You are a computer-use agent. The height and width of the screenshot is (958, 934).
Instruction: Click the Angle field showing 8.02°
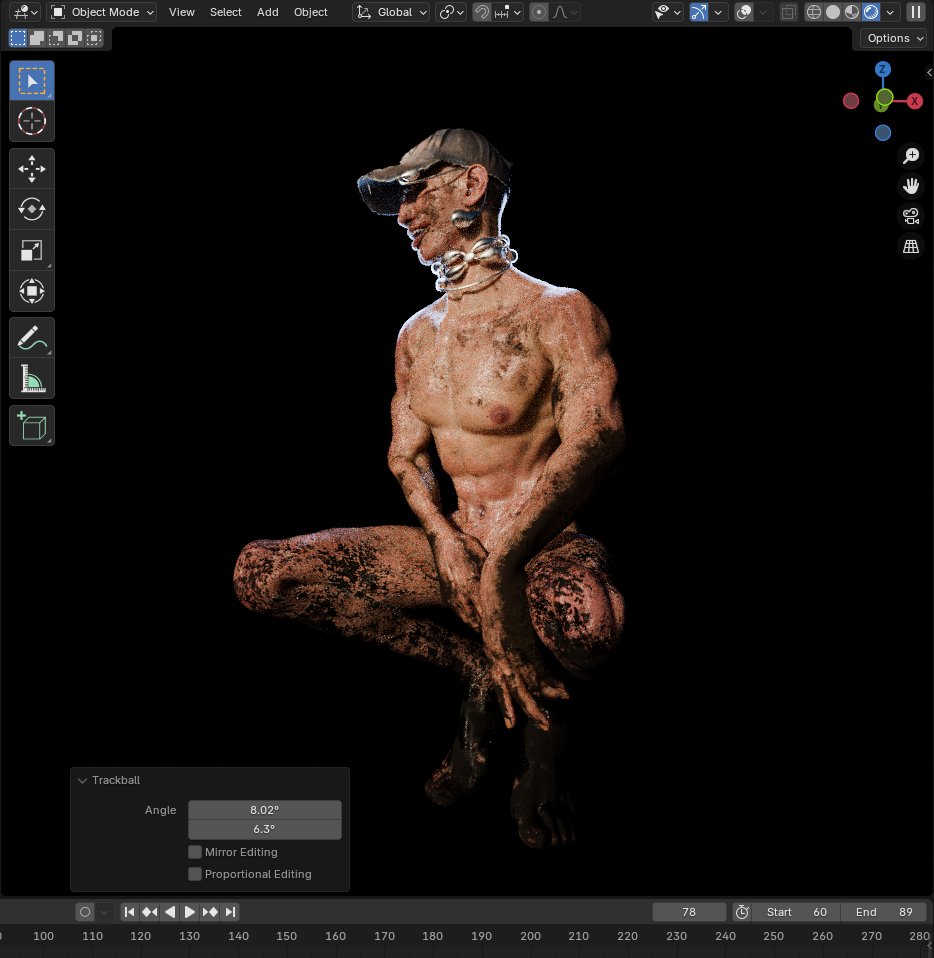[265, 810]
